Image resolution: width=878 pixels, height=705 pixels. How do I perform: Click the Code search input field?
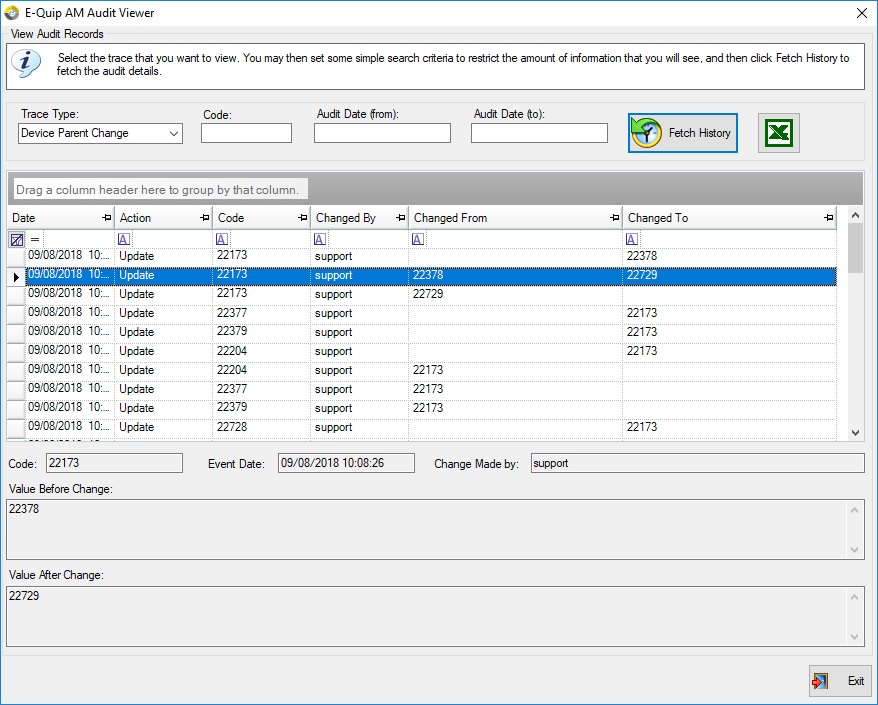click(246, 133)
